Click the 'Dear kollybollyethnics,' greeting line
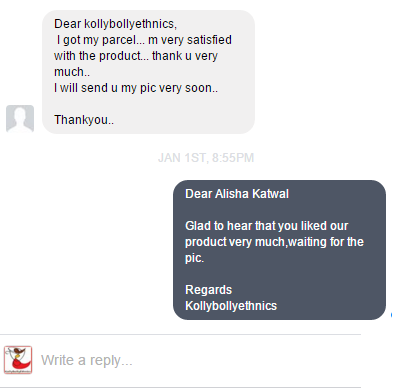 [115, 24]
